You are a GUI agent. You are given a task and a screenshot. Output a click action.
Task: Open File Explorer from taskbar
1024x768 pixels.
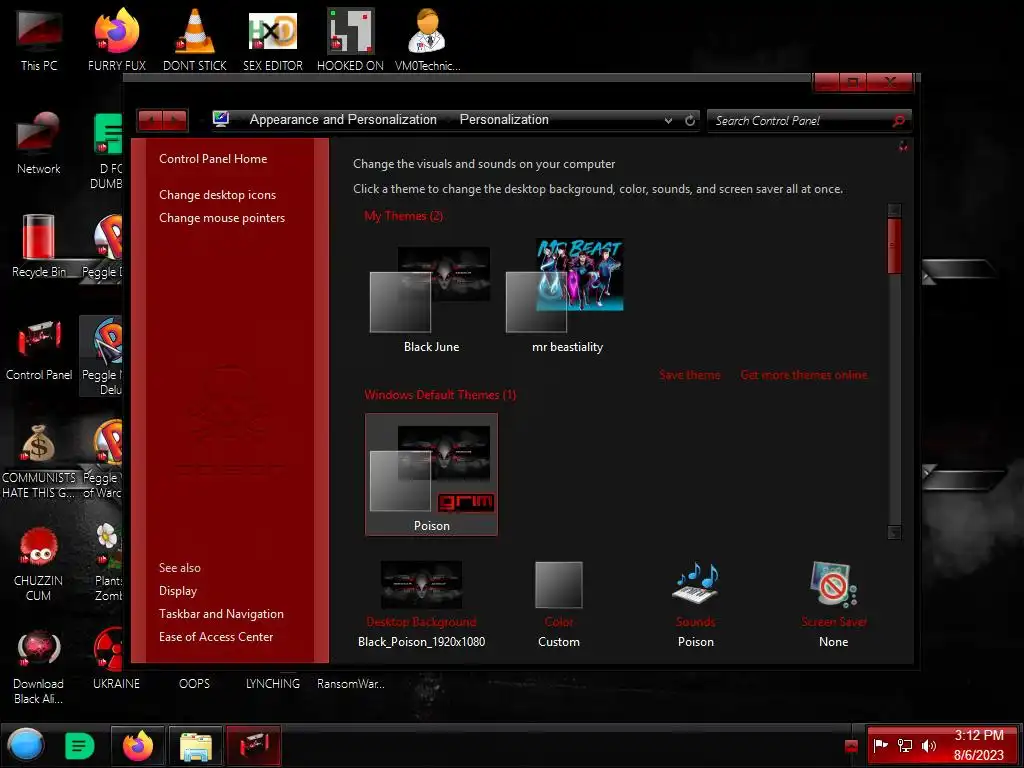point(195,746)
